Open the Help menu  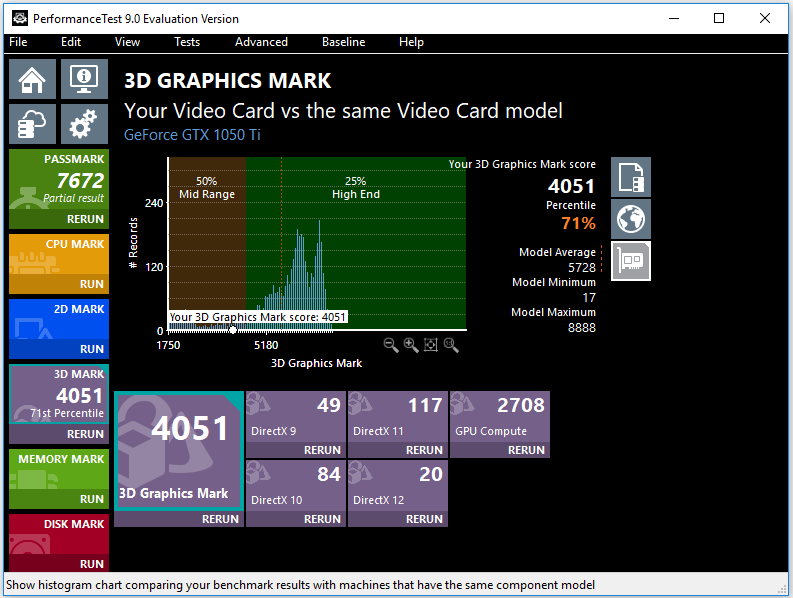point(411,42)
